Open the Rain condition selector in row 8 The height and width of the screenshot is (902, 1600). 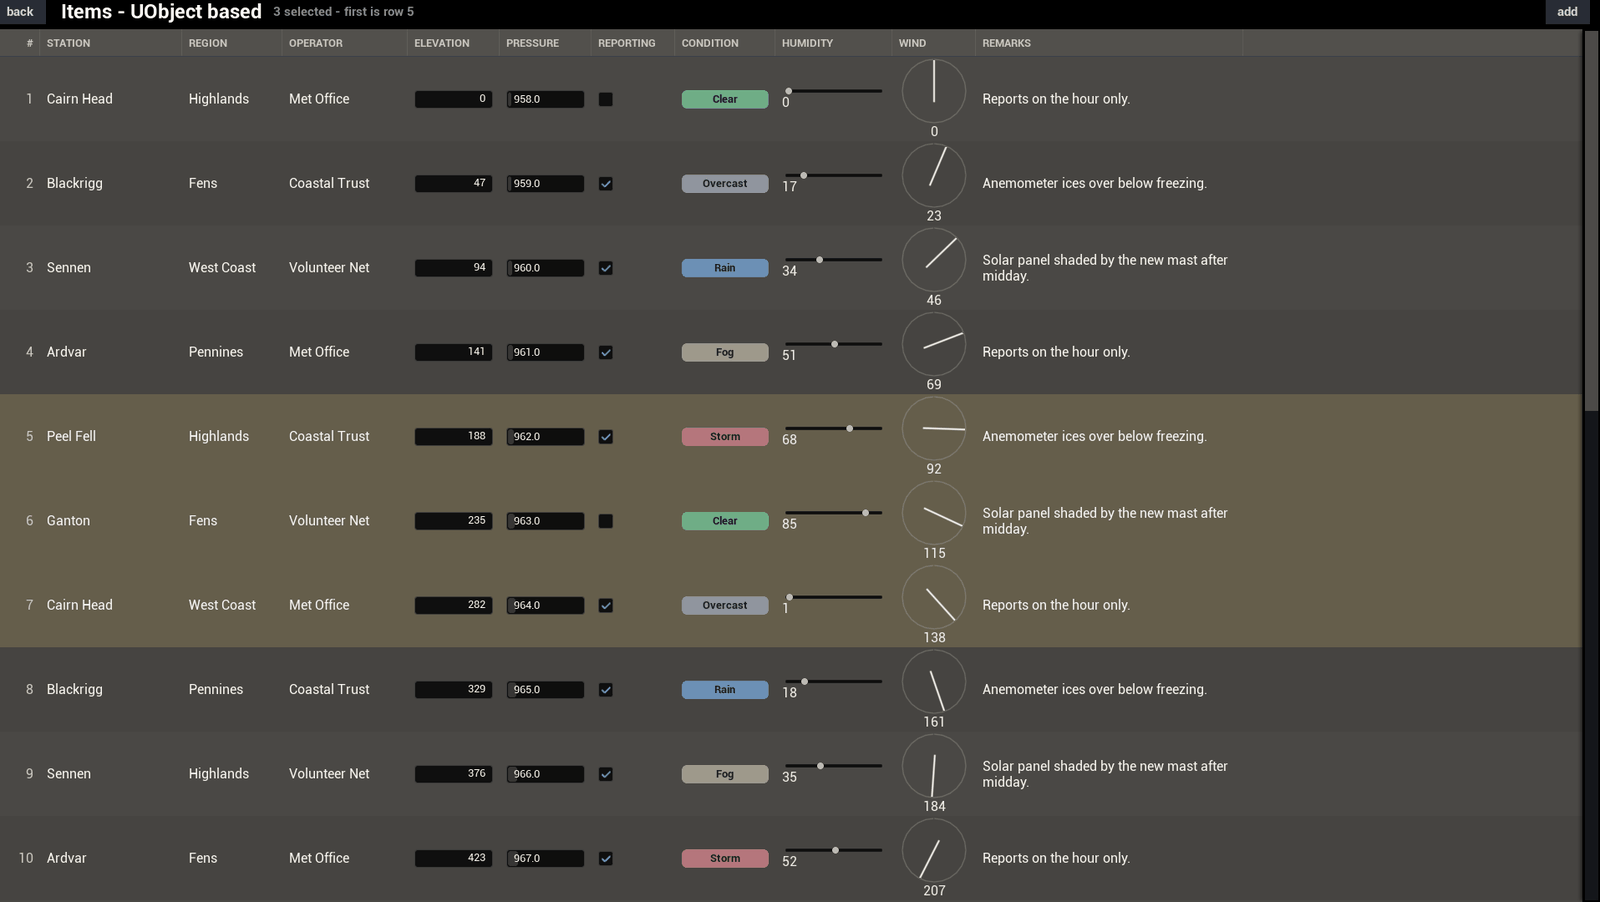click(x=725, y=690)
